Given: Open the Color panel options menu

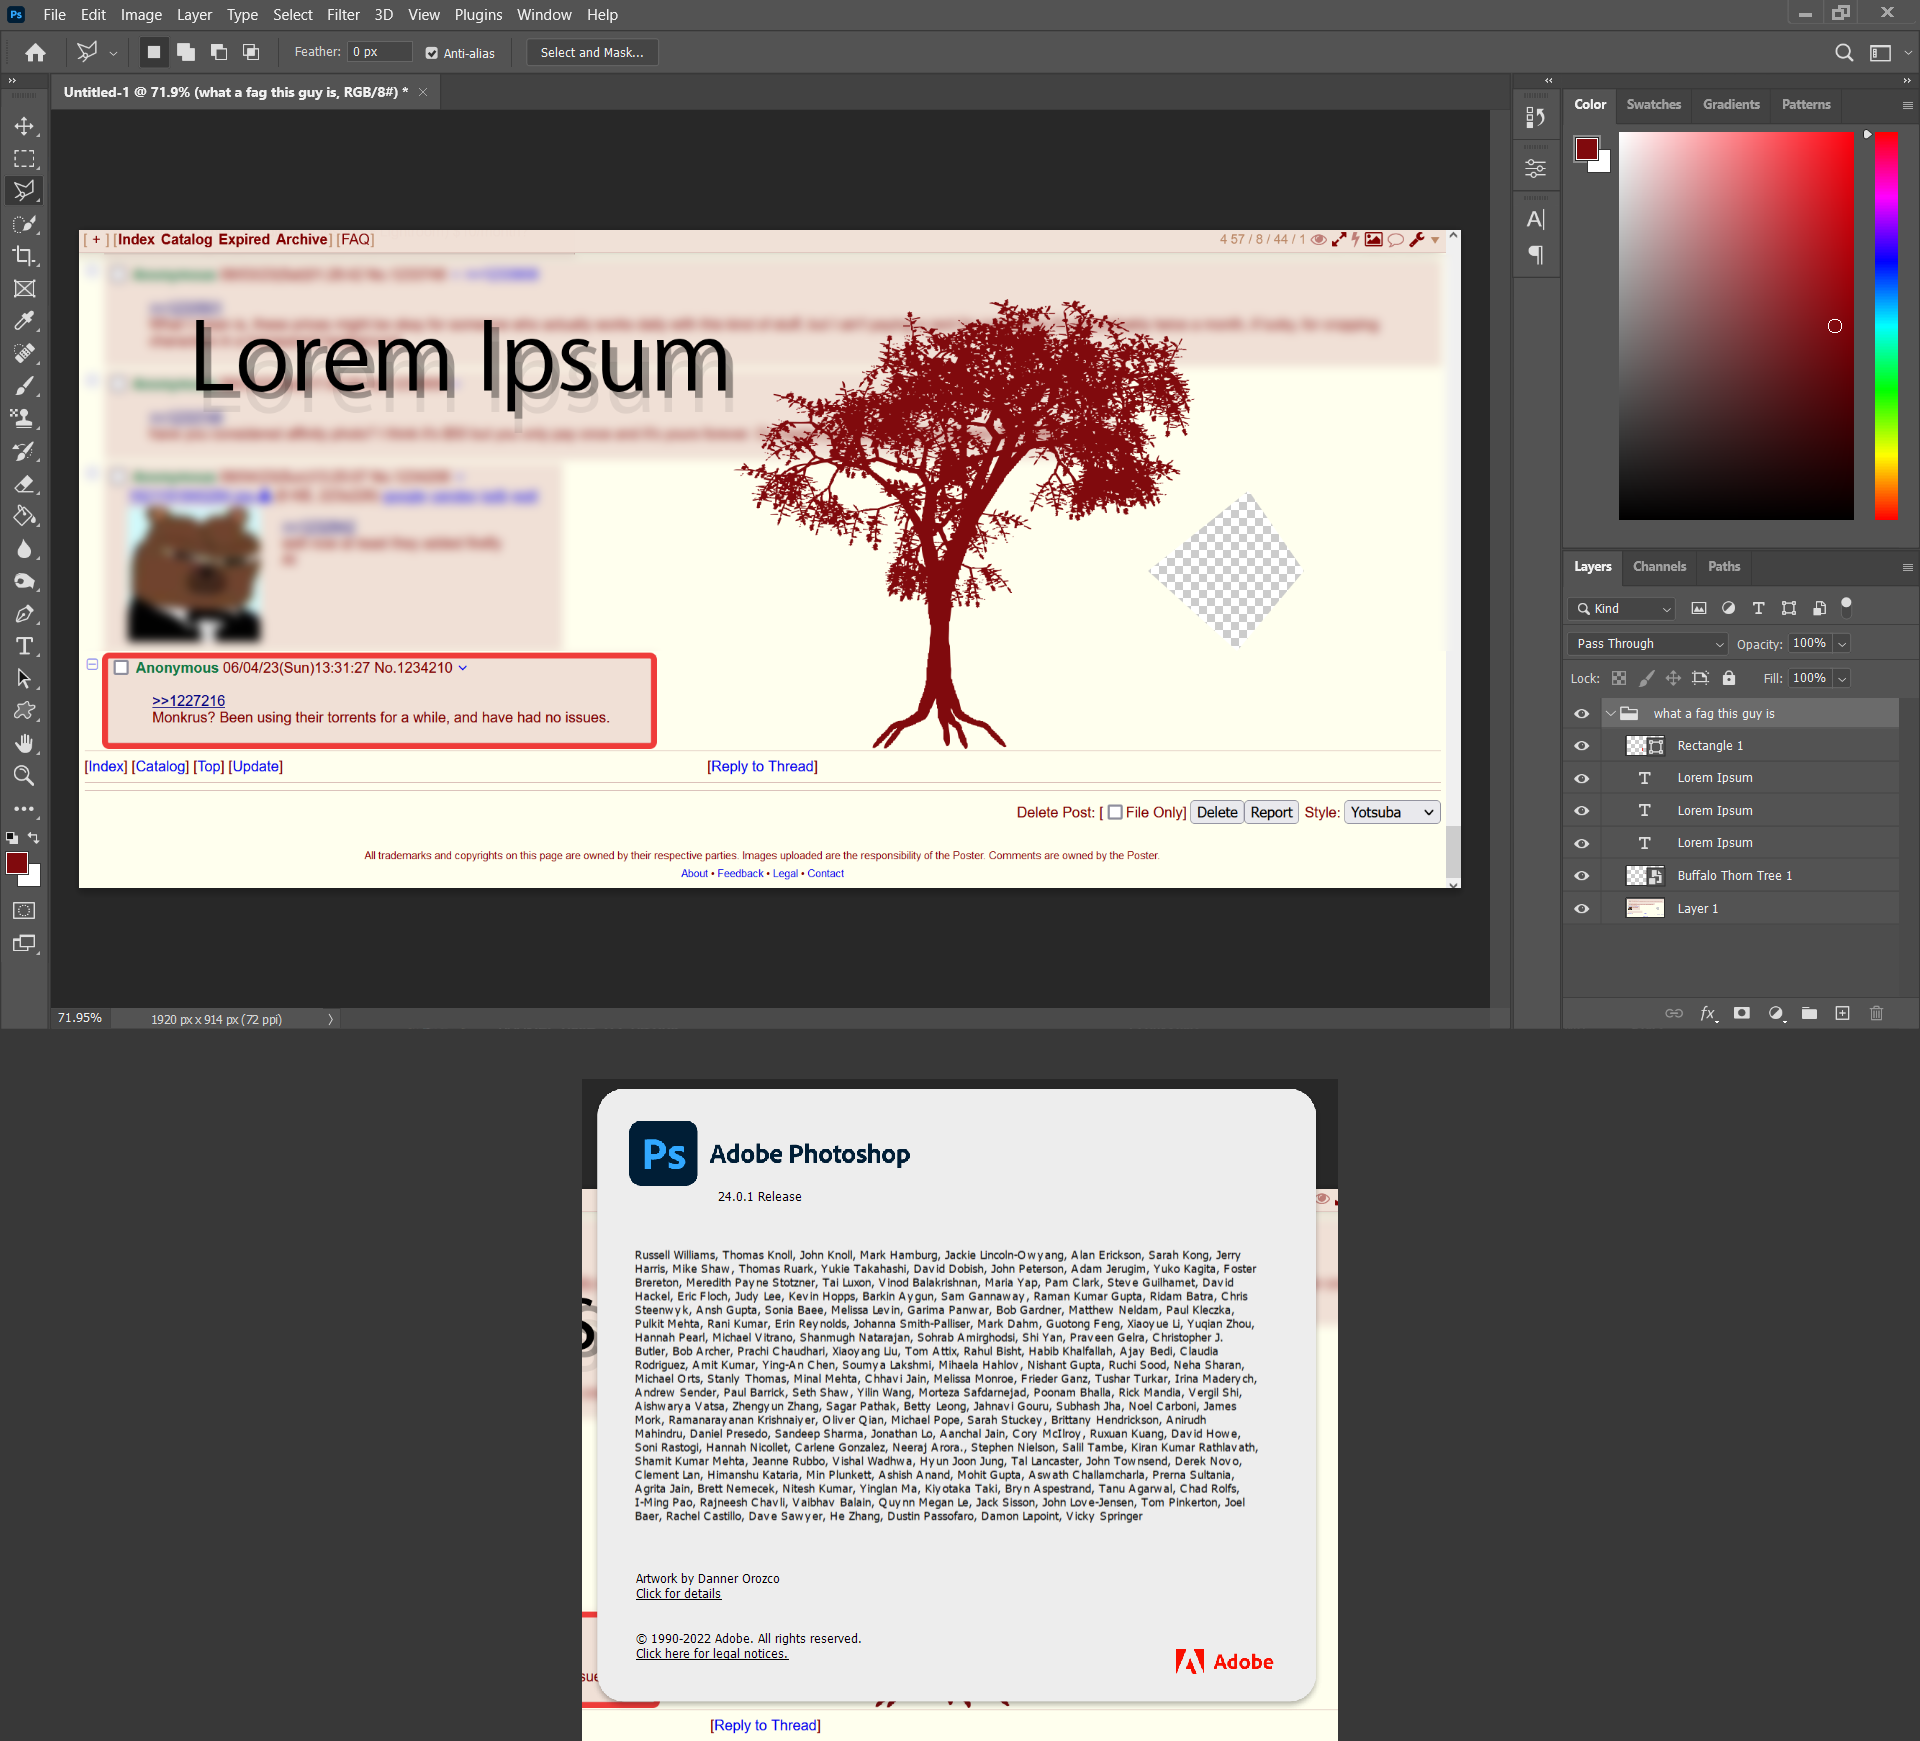Looking at the screenshot, I should click(x=1907, y=105).
